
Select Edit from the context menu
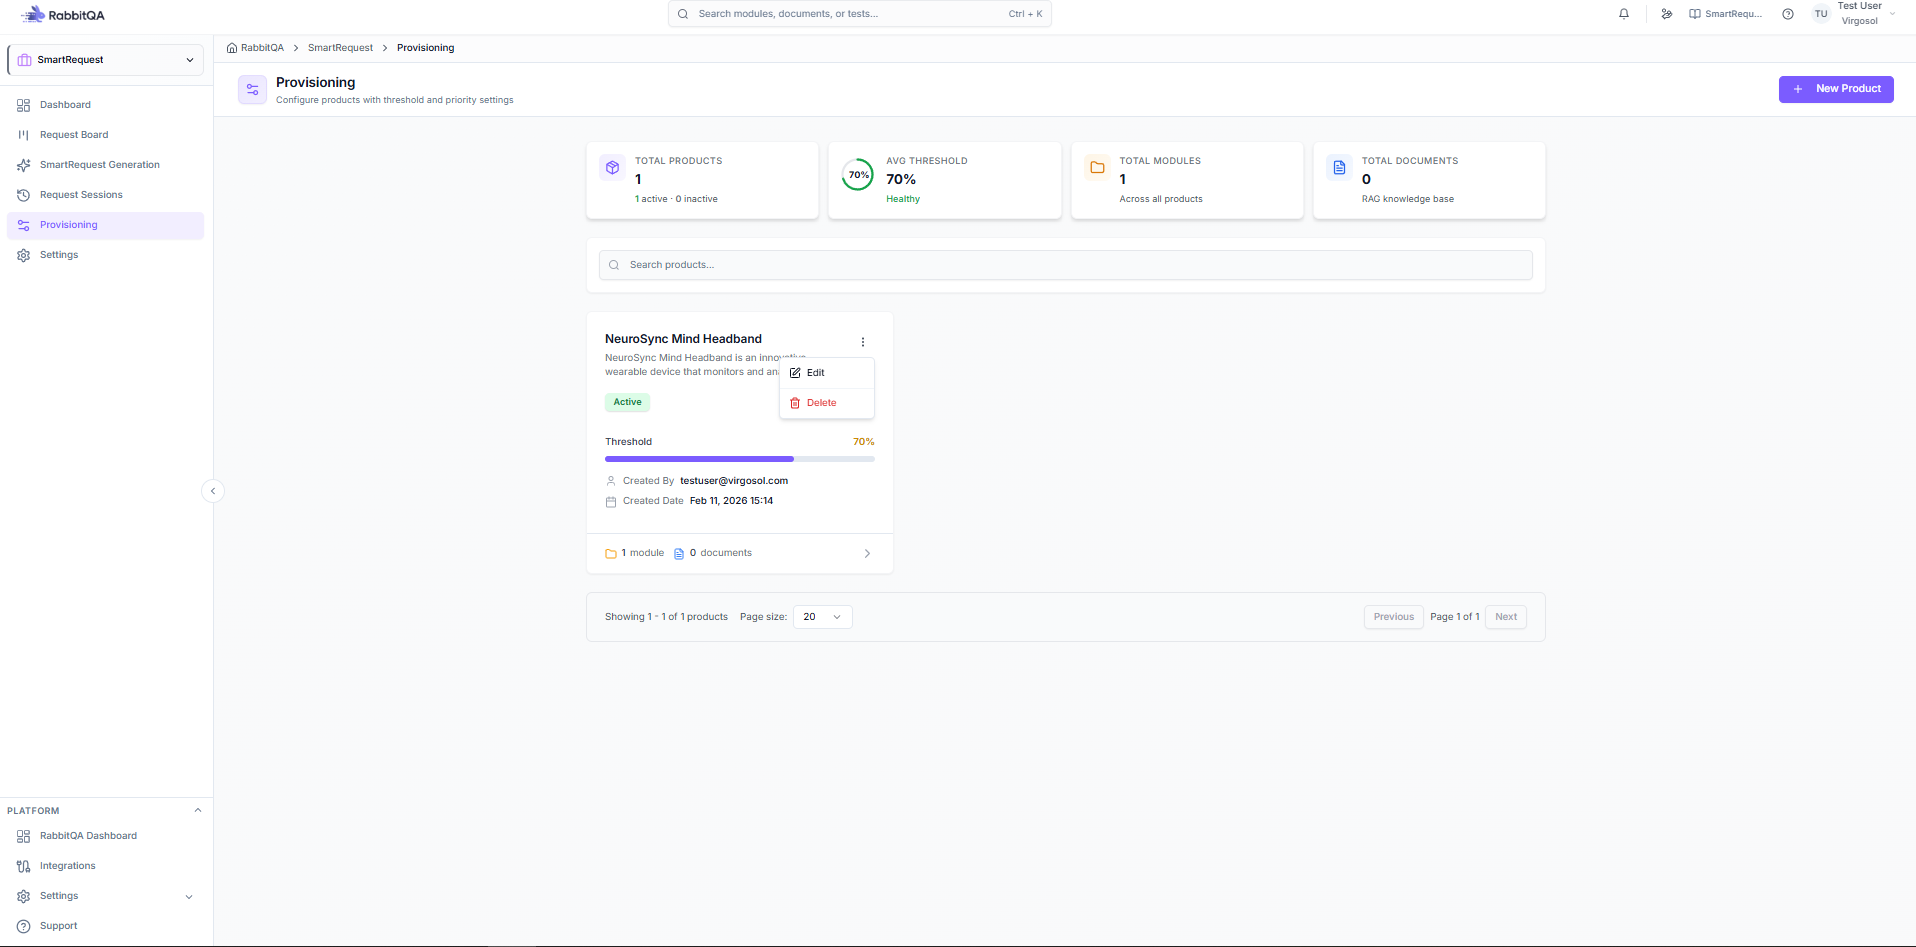click(827, 373)
